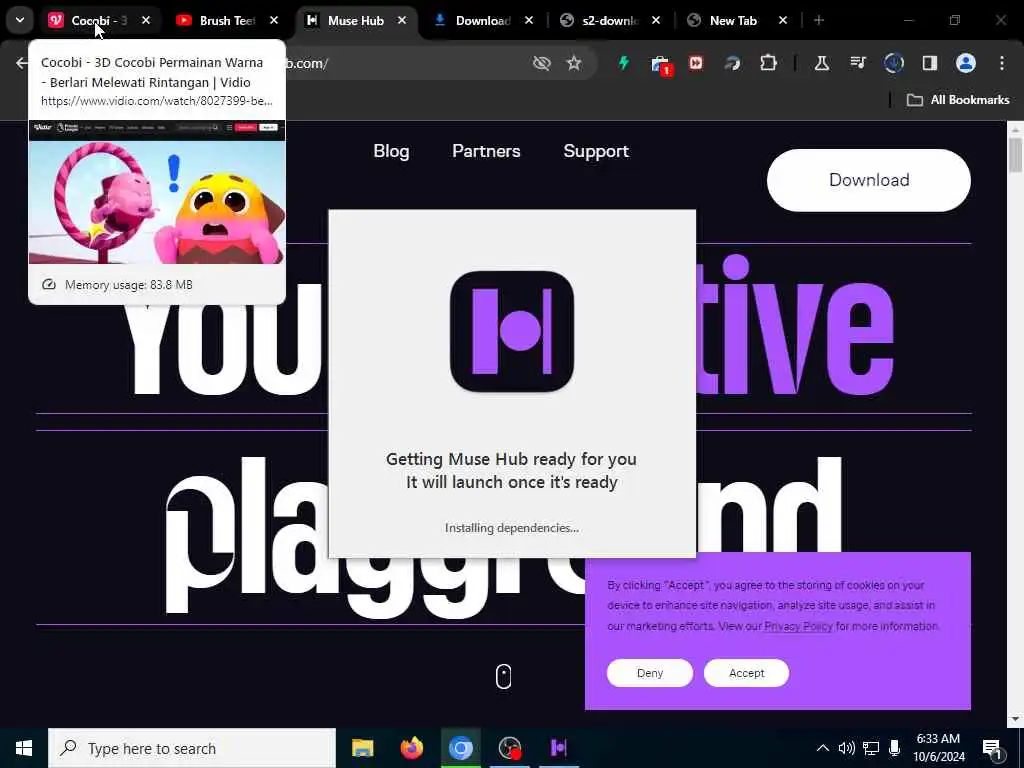
Task: Select the Muse Hub tab
Action: click(x=356, y=21)
